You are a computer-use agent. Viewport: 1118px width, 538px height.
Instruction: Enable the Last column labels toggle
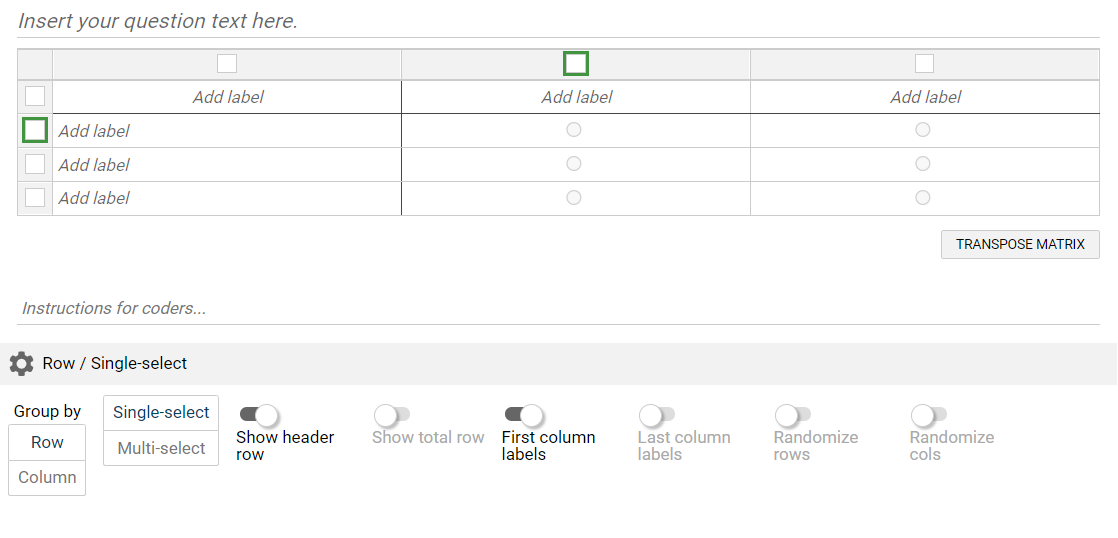pyautogui.click(x=658, y=414)
